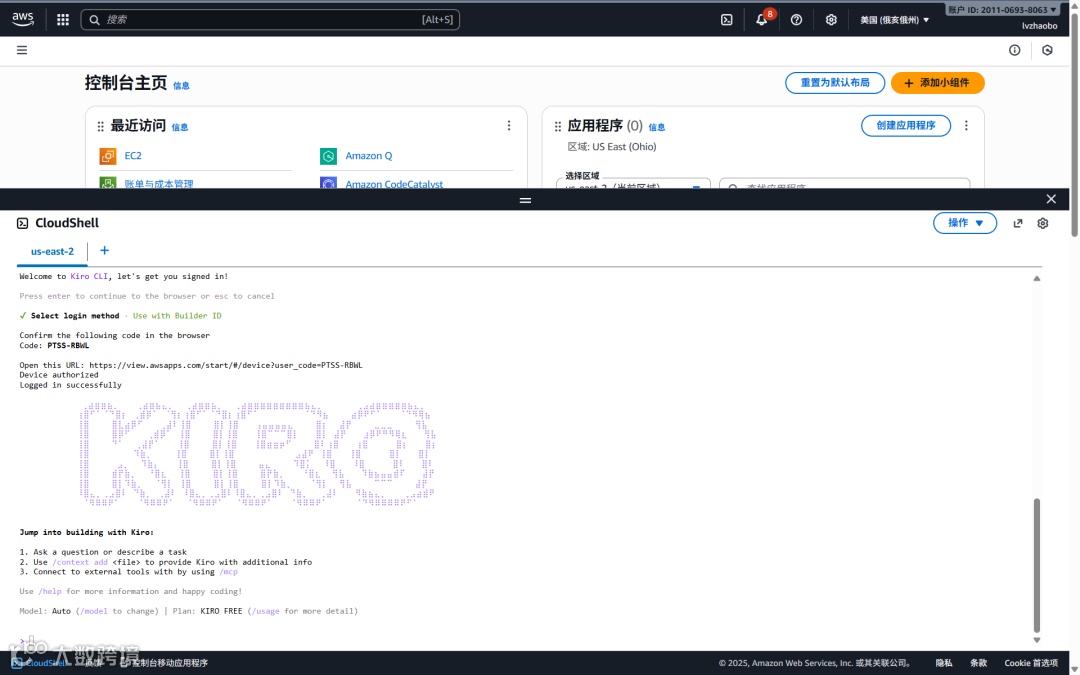Viewport: 1080px width, 675px height.
Task: Open CloudShell in new browser tab icon
Action: pyautogui.click(x=1018, y=223)
